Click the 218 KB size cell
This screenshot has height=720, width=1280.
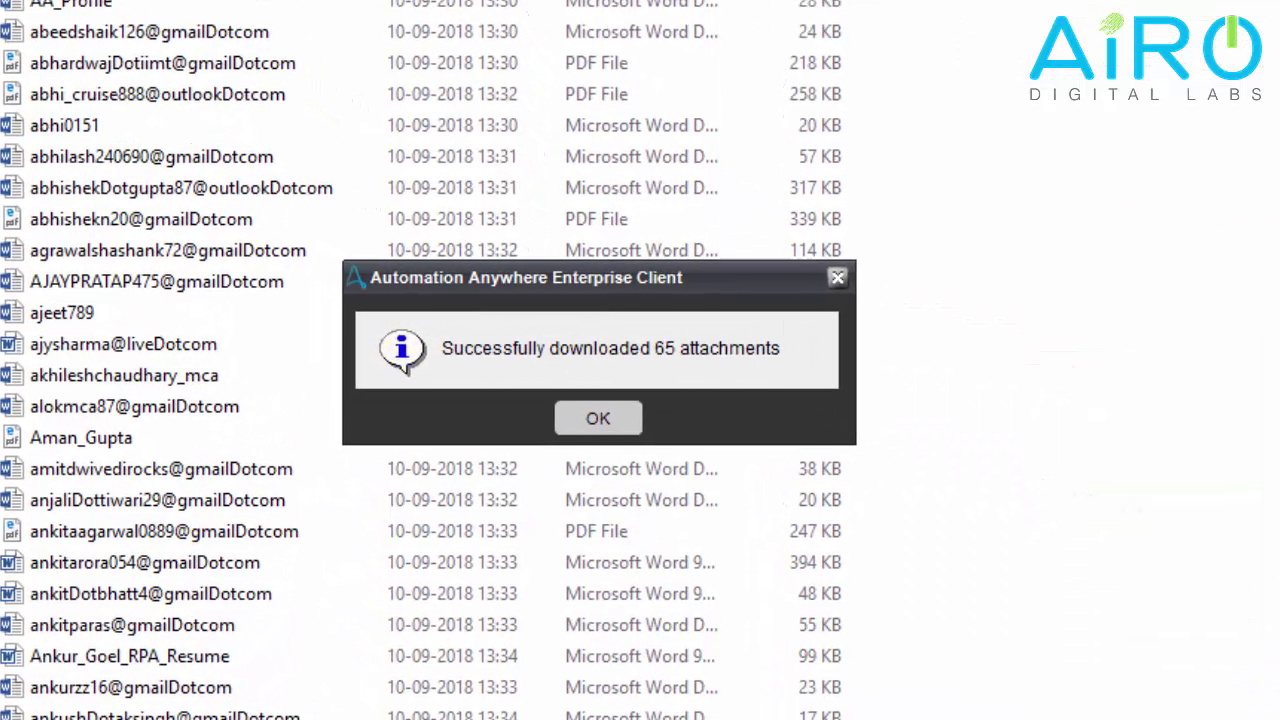pos(815,63)
